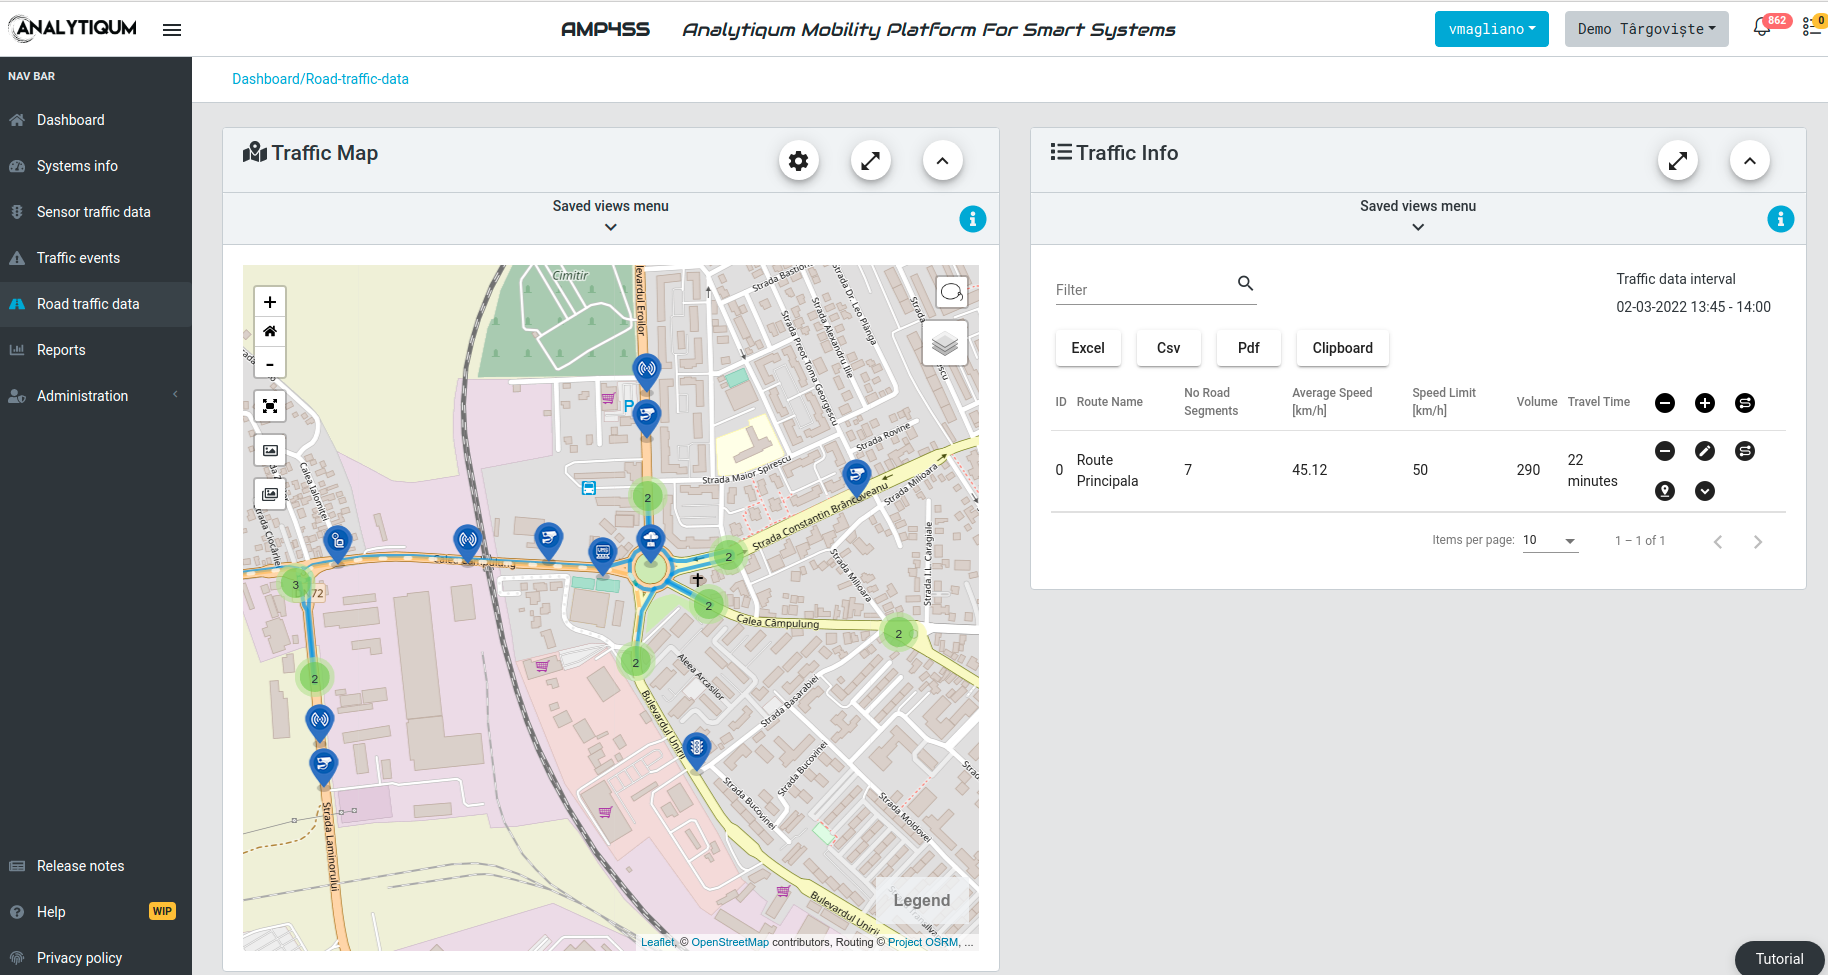Reset map to home view
The height and width of the screenshot is (975, 1828).
click(270, 332)
